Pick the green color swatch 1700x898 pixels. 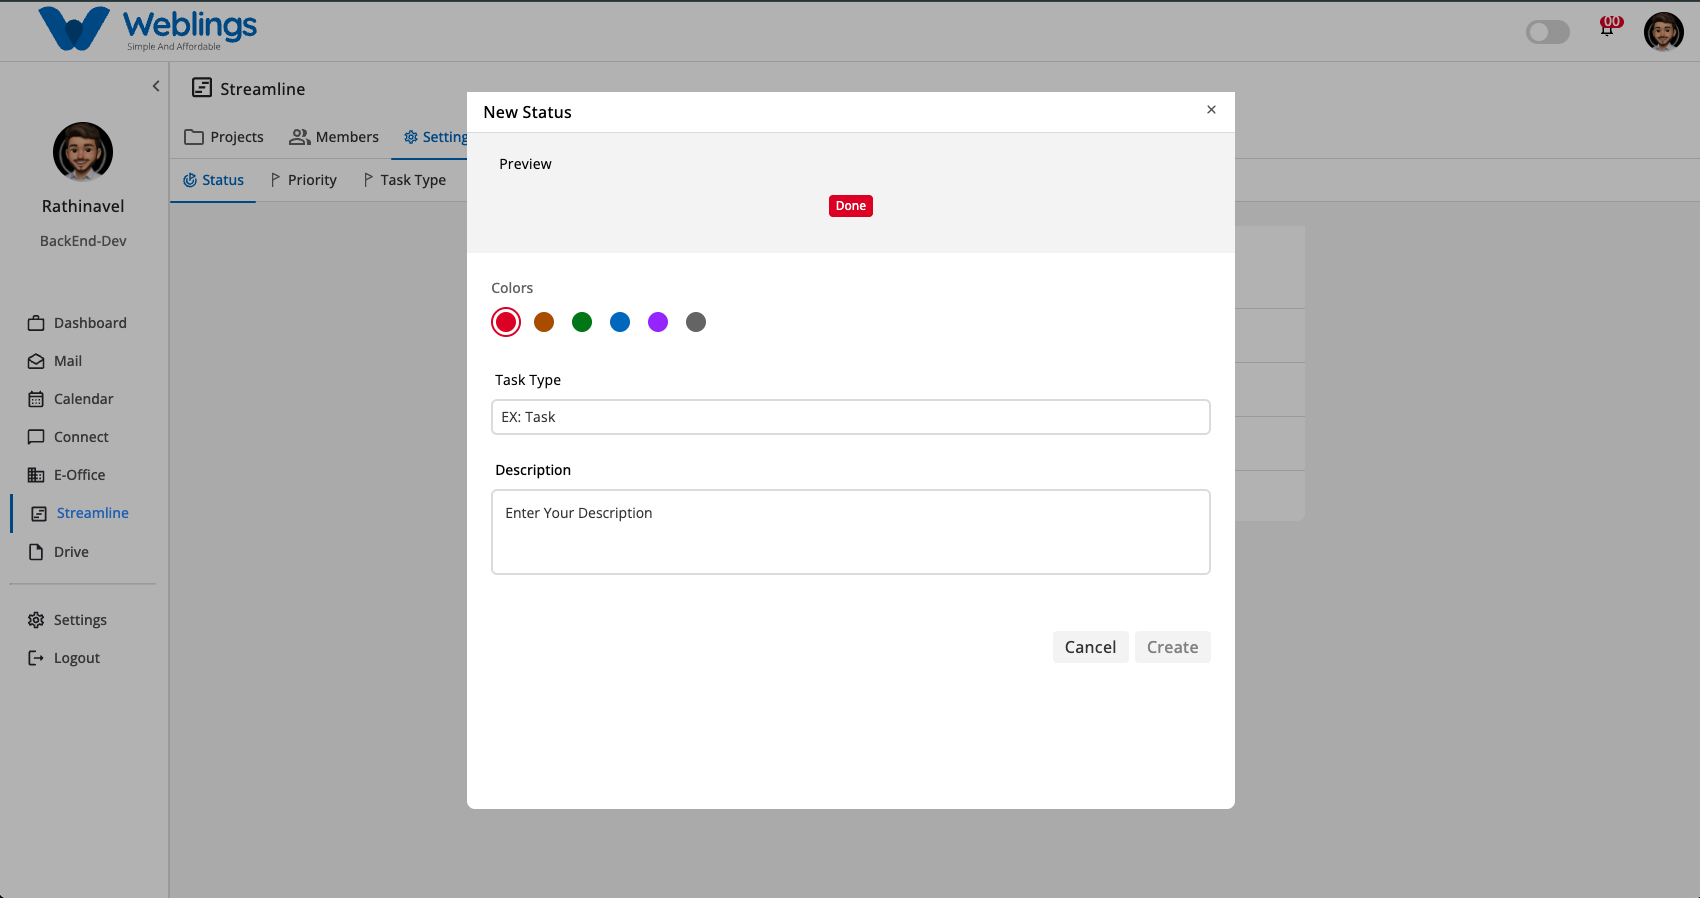(x=582, y=322)
